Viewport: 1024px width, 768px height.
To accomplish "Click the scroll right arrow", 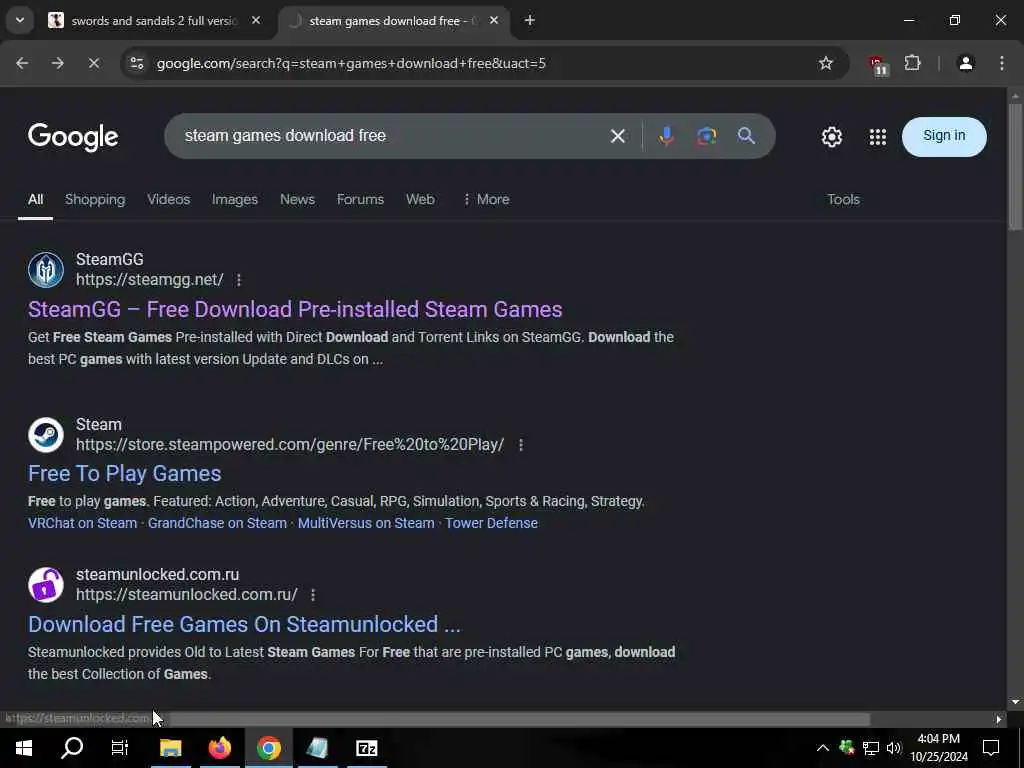I will [x=999, y=719].
